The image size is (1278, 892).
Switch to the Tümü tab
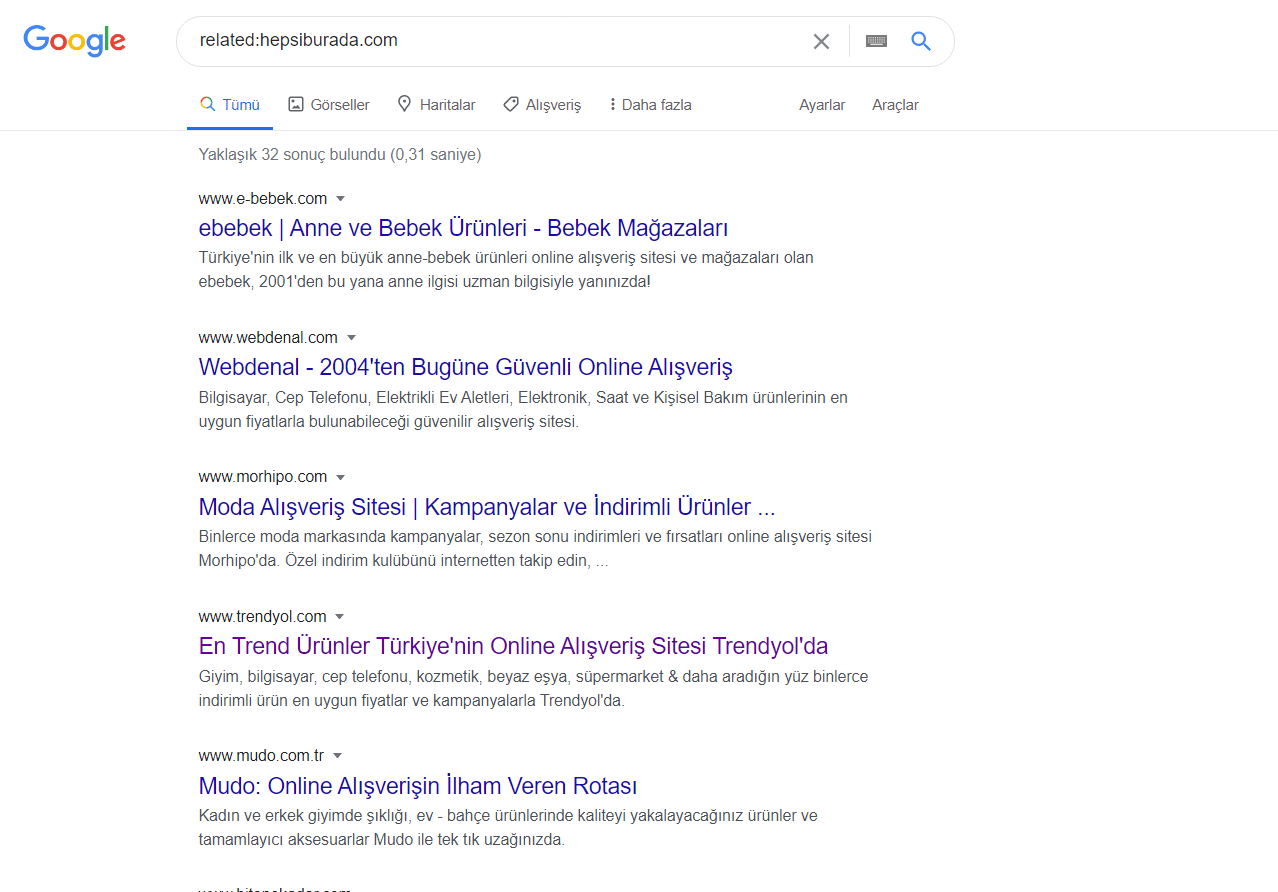[229, 103]
